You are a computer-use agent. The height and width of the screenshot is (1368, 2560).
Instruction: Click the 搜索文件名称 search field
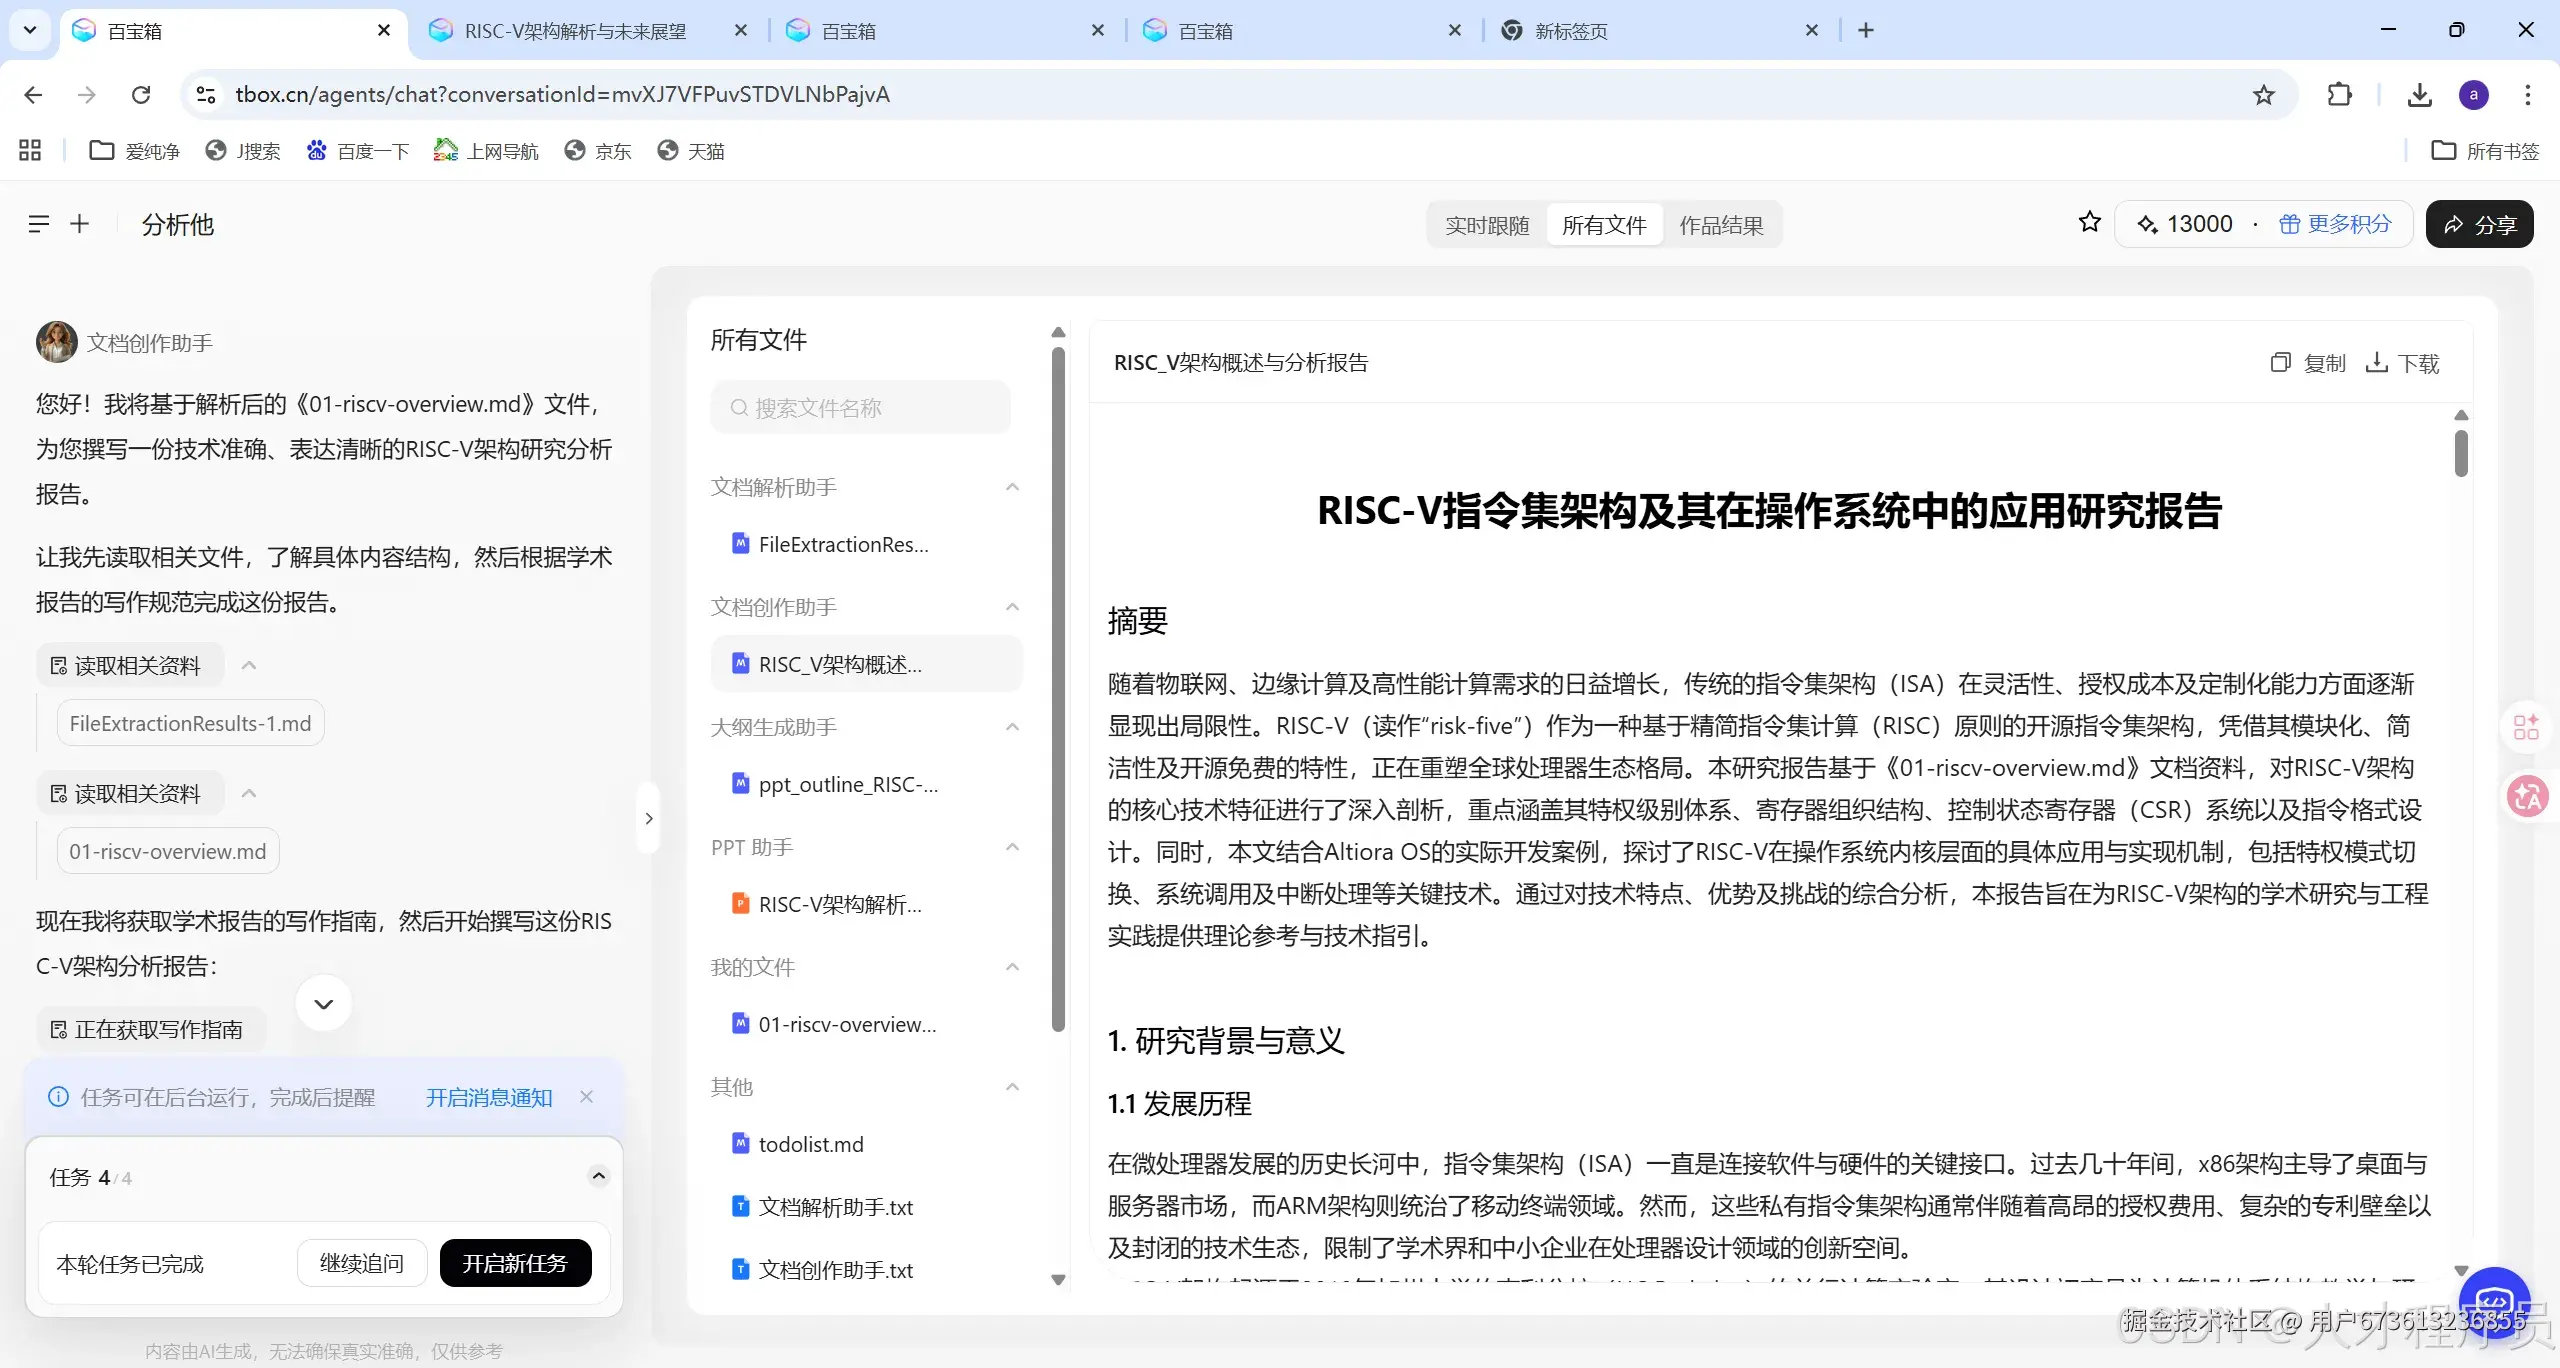point(860,407)
